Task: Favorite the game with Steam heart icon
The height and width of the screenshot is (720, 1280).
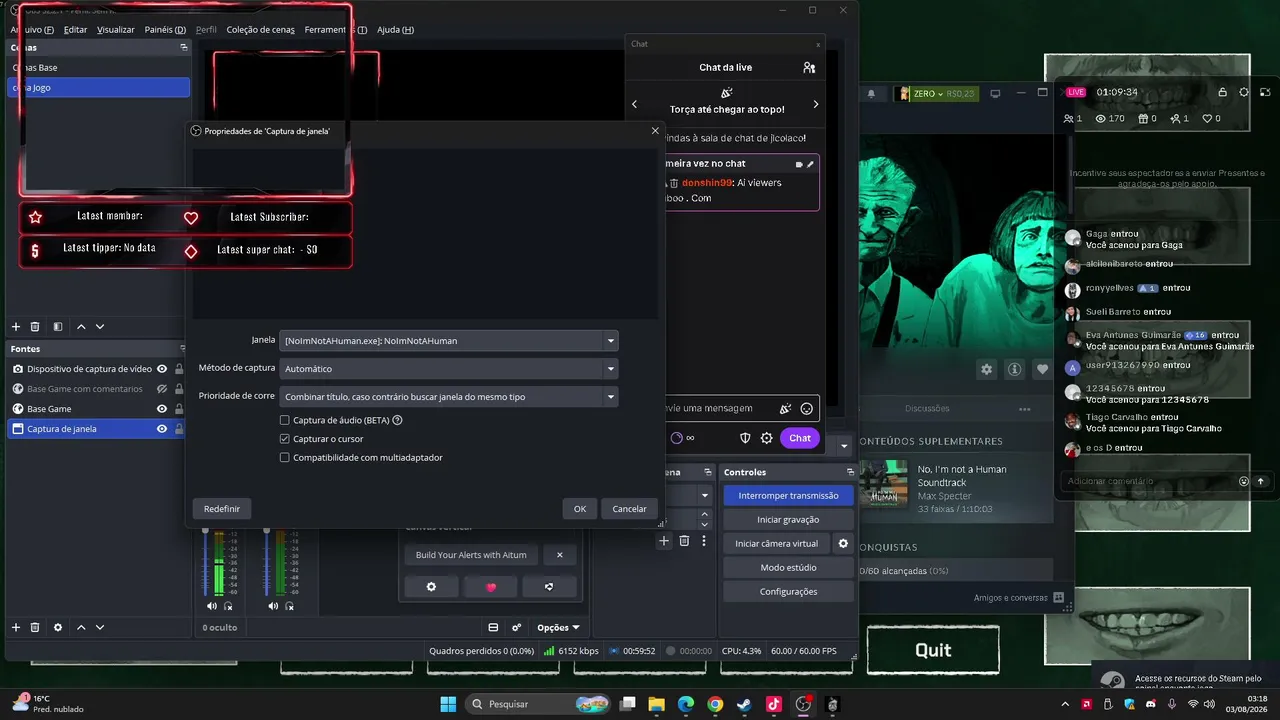Action: [1043, 369]
